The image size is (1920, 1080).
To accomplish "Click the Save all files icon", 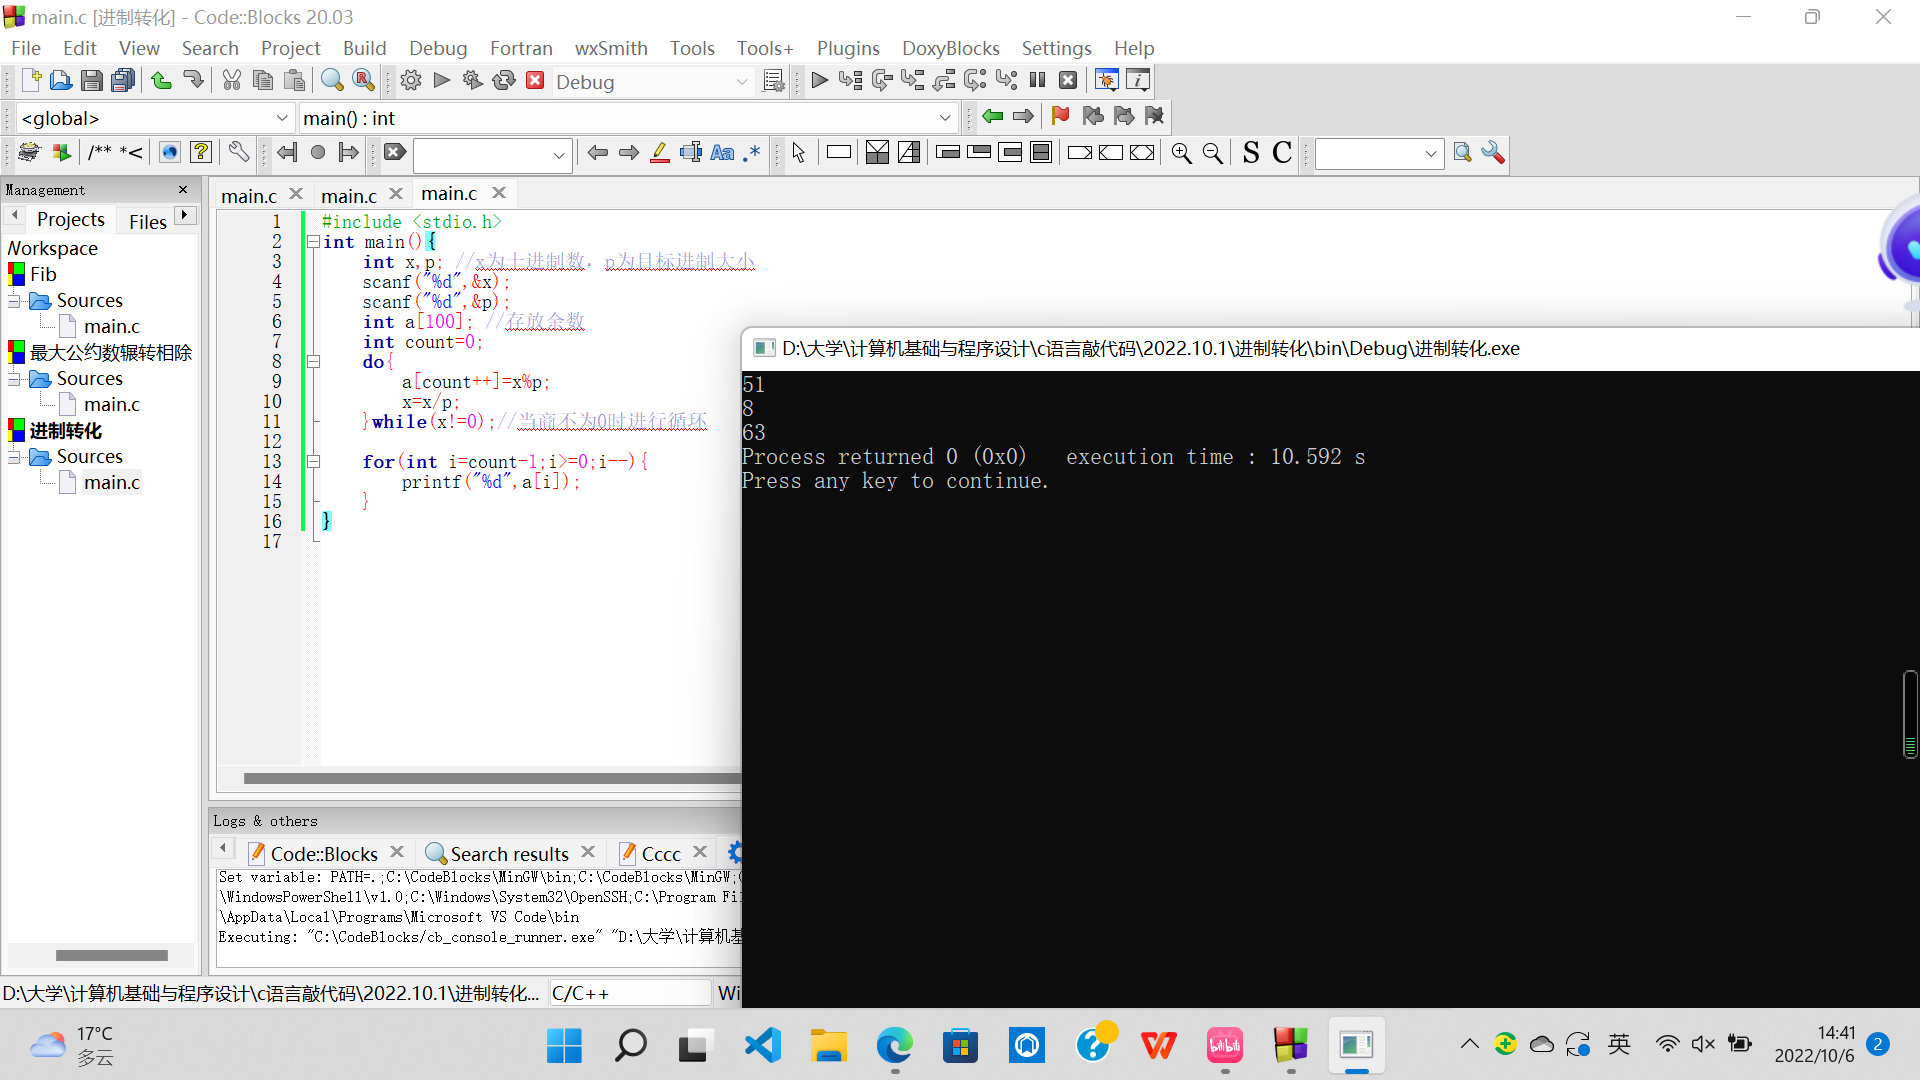I will pos(123,81).
